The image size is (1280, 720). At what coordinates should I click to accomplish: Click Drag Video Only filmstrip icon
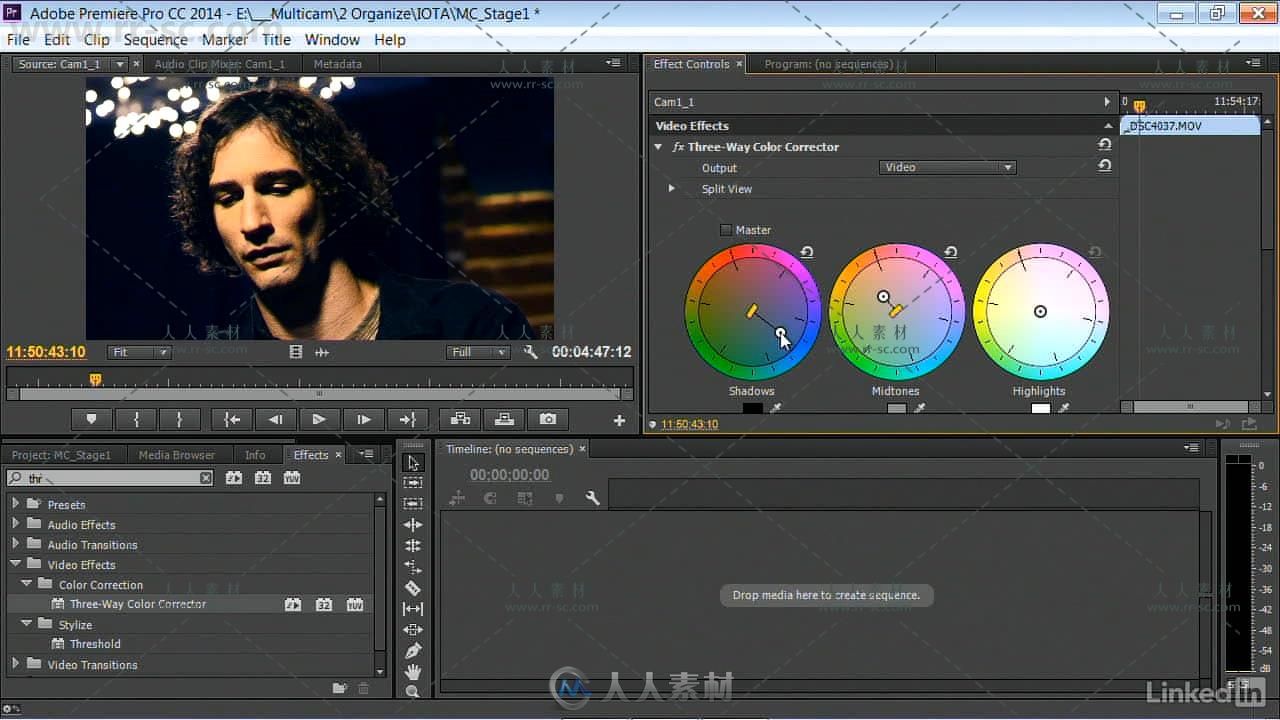[296, 352]
